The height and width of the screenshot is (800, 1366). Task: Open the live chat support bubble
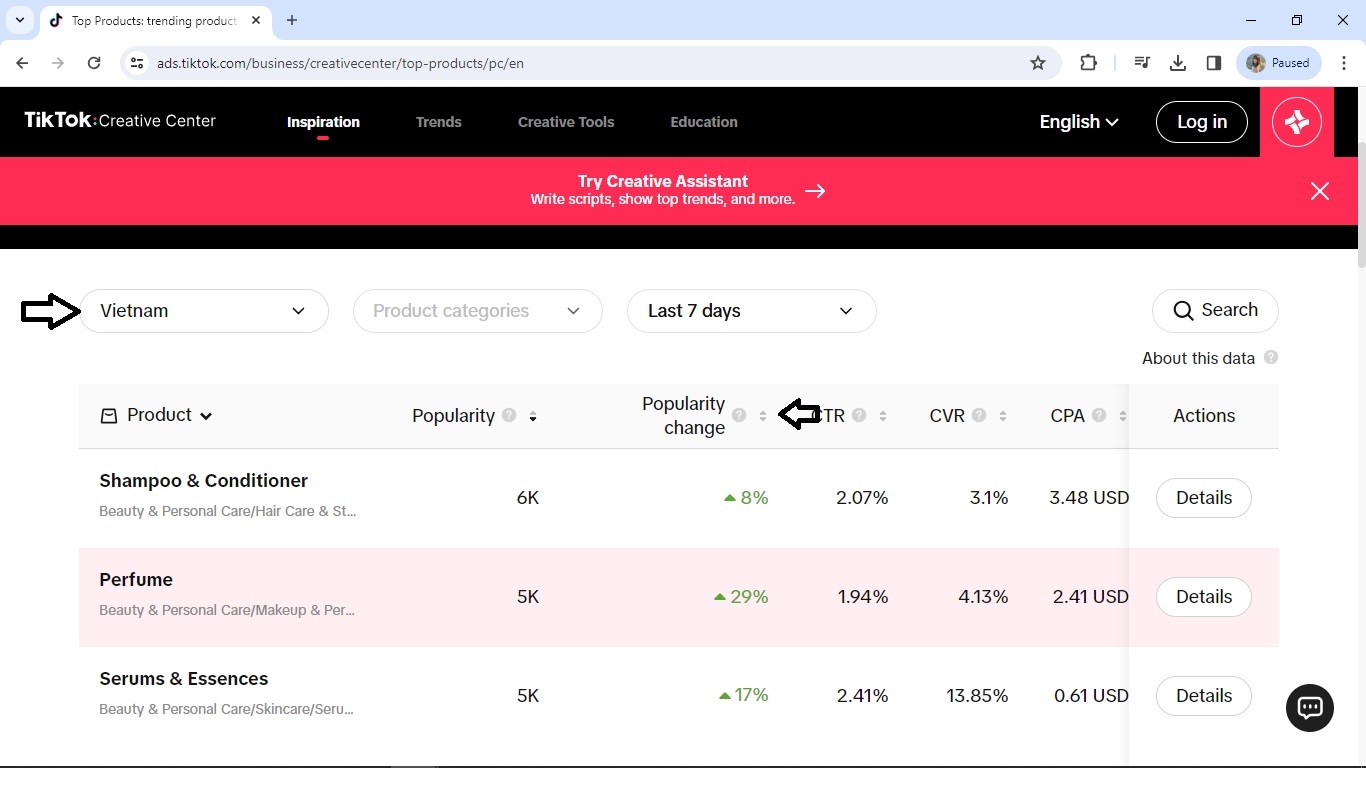pos(1309,708)
